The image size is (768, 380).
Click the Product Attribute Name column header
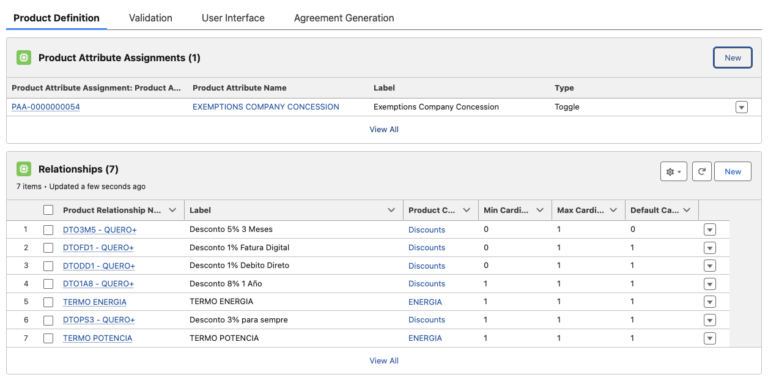pos(240,88)
